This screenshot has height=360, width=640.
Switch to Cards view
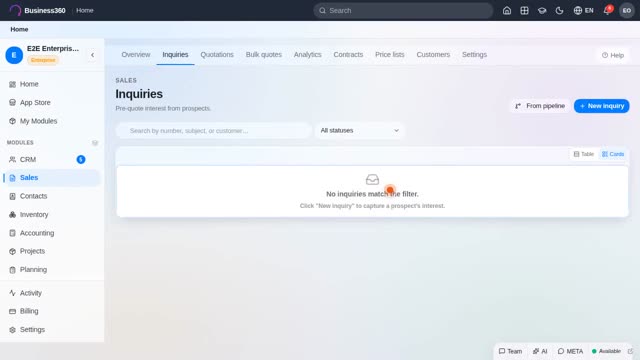point(613,154)
